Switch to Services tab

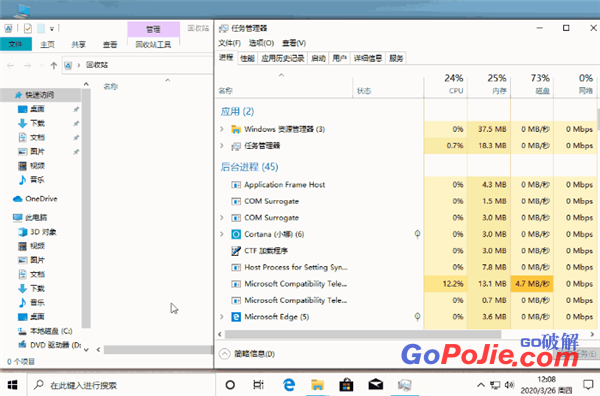(x=396, y=58)
